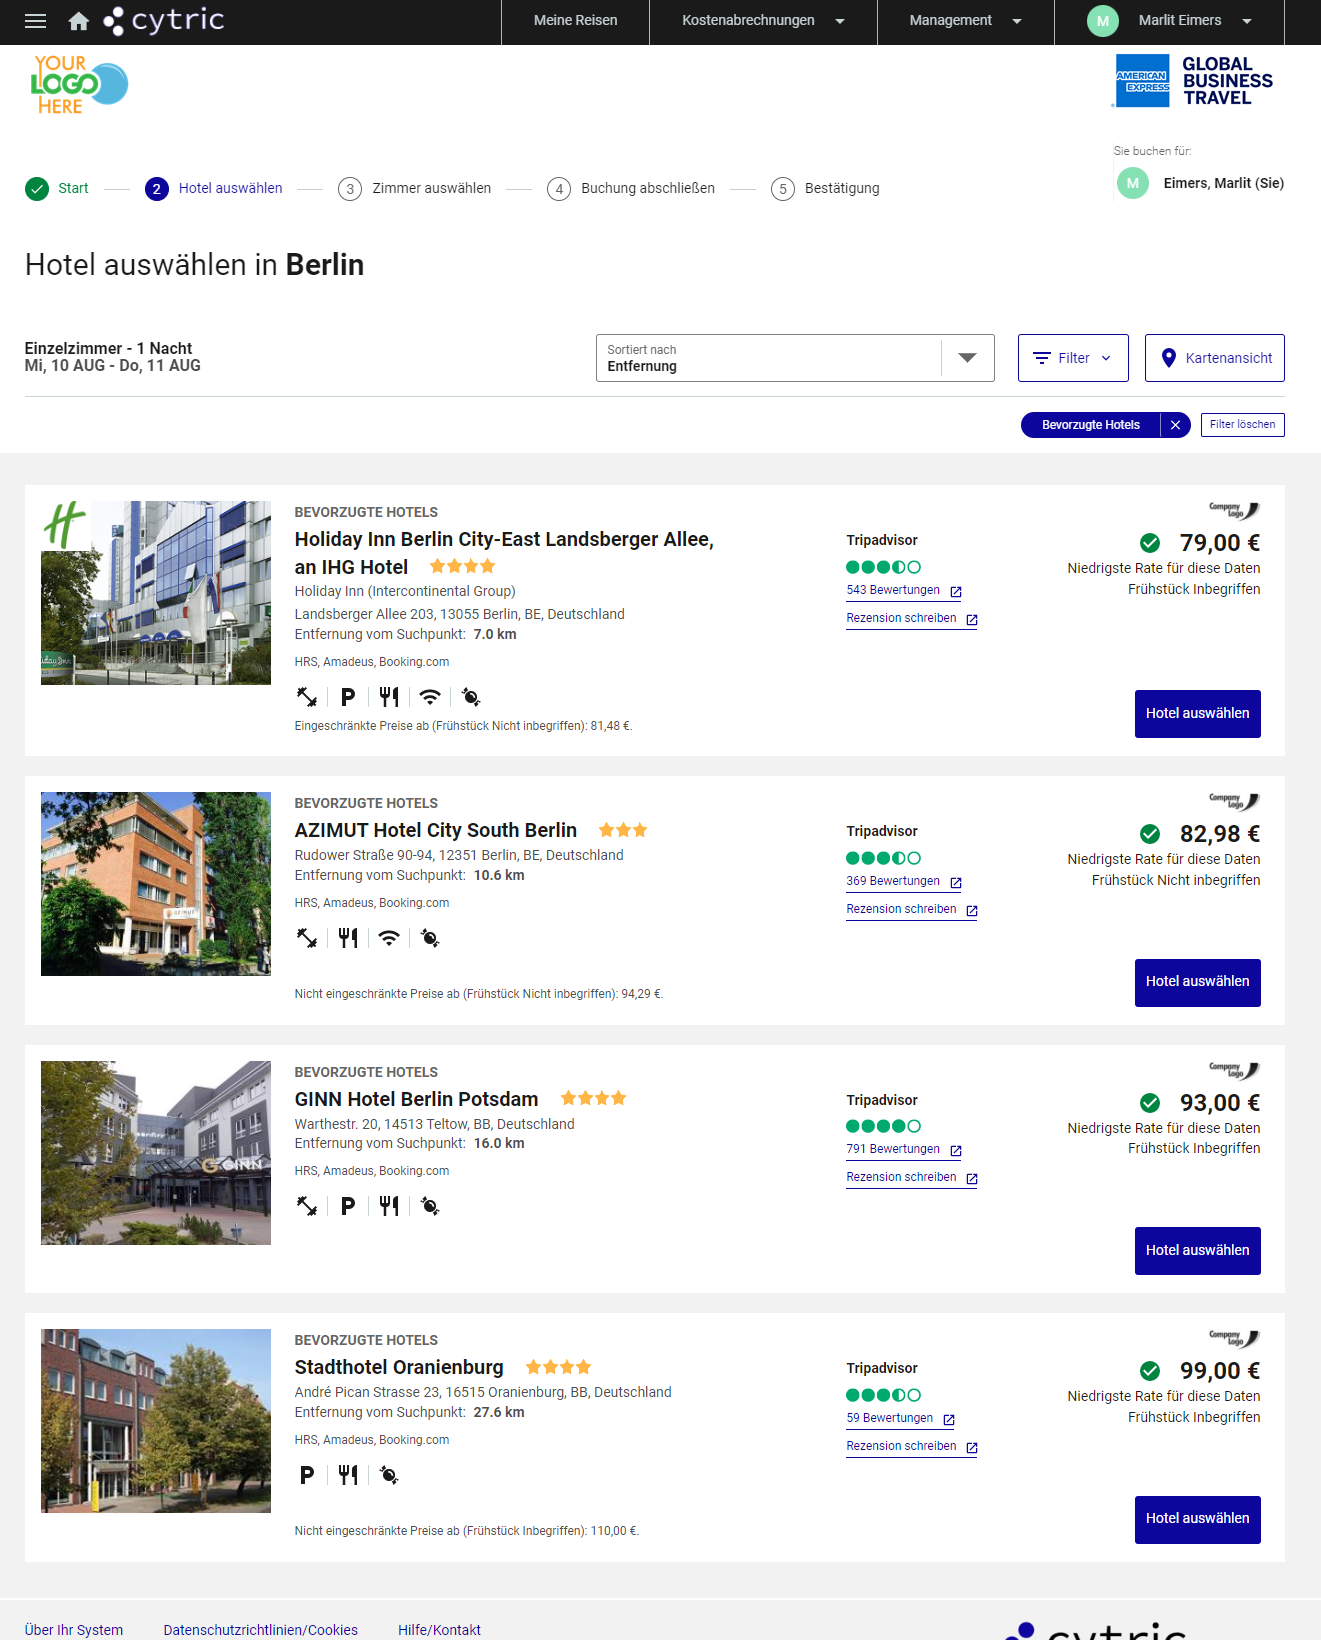Open Über Ihr System footer link

(x=74, y=1630)
